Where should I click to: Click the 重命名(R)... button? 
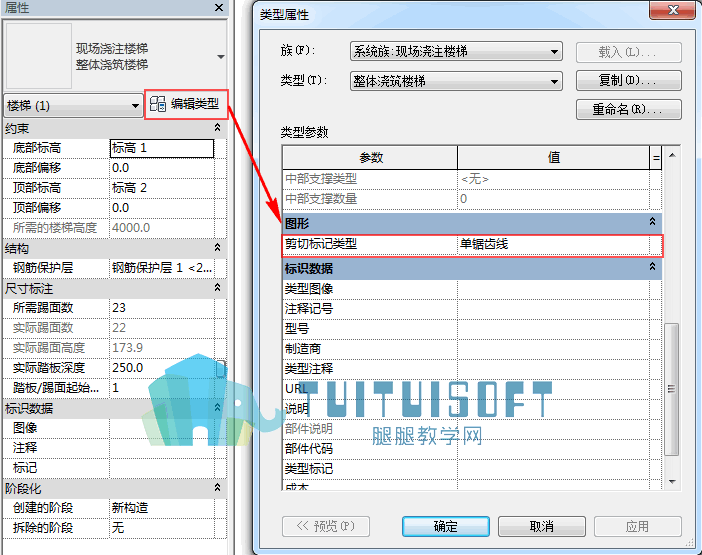[x=629, y=110]
